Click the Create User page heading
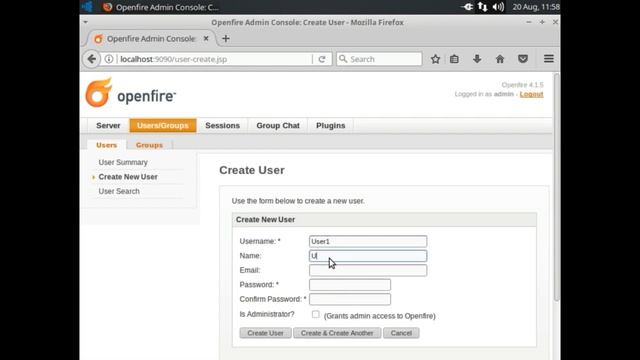Image resolution: width=640 pixels, height=360 pixels. [x=252, y=170]
